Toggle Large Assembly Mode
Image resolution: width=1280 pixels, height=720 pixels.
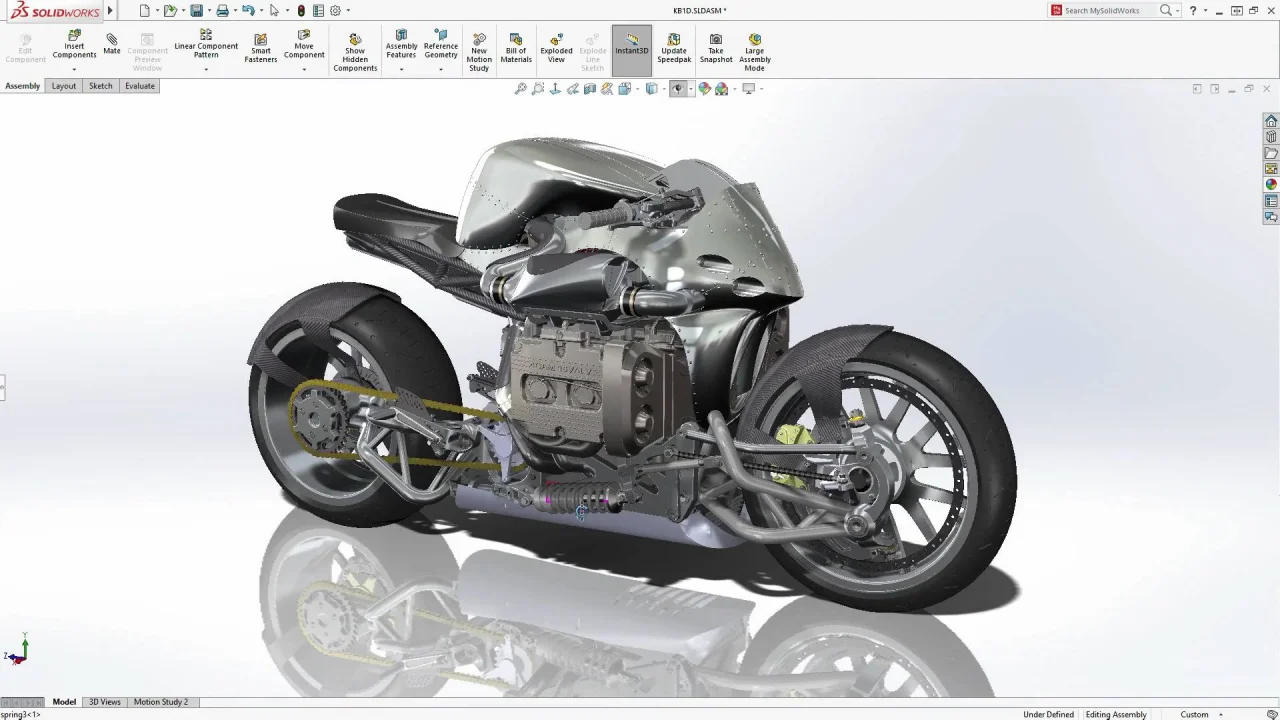[755, 50]
